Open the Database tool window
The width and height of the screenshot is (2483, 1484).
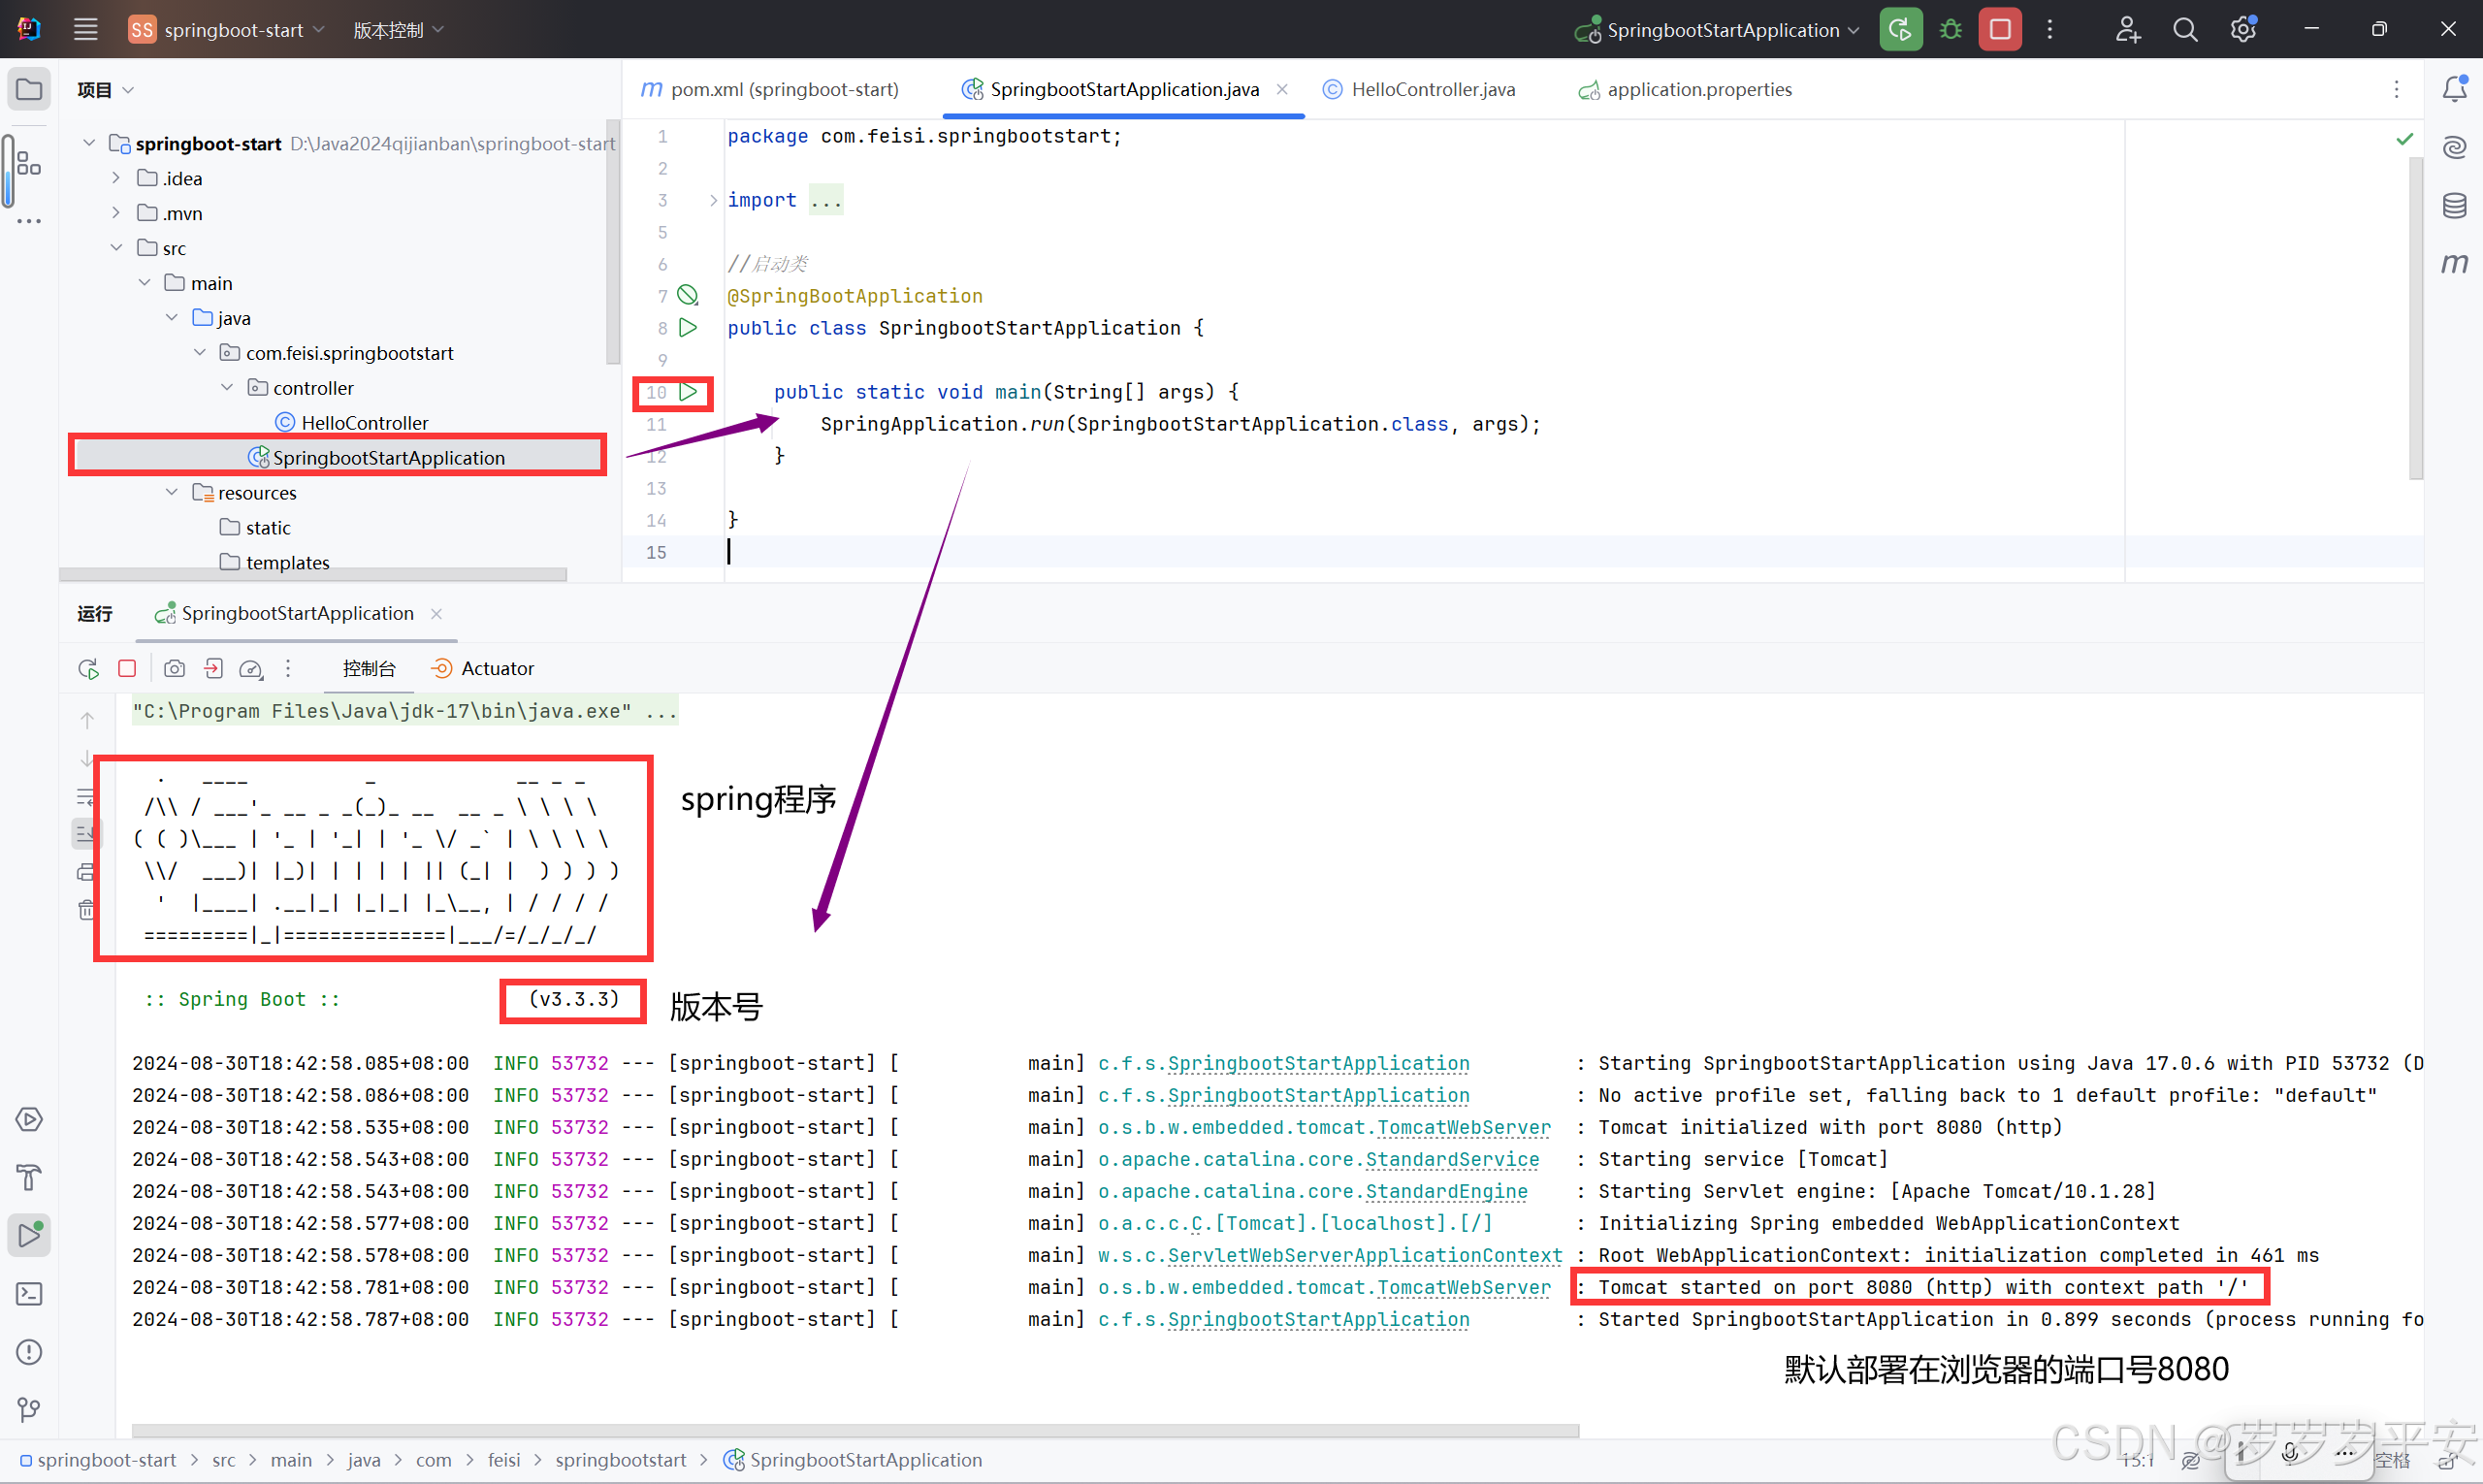[2454, 206]
